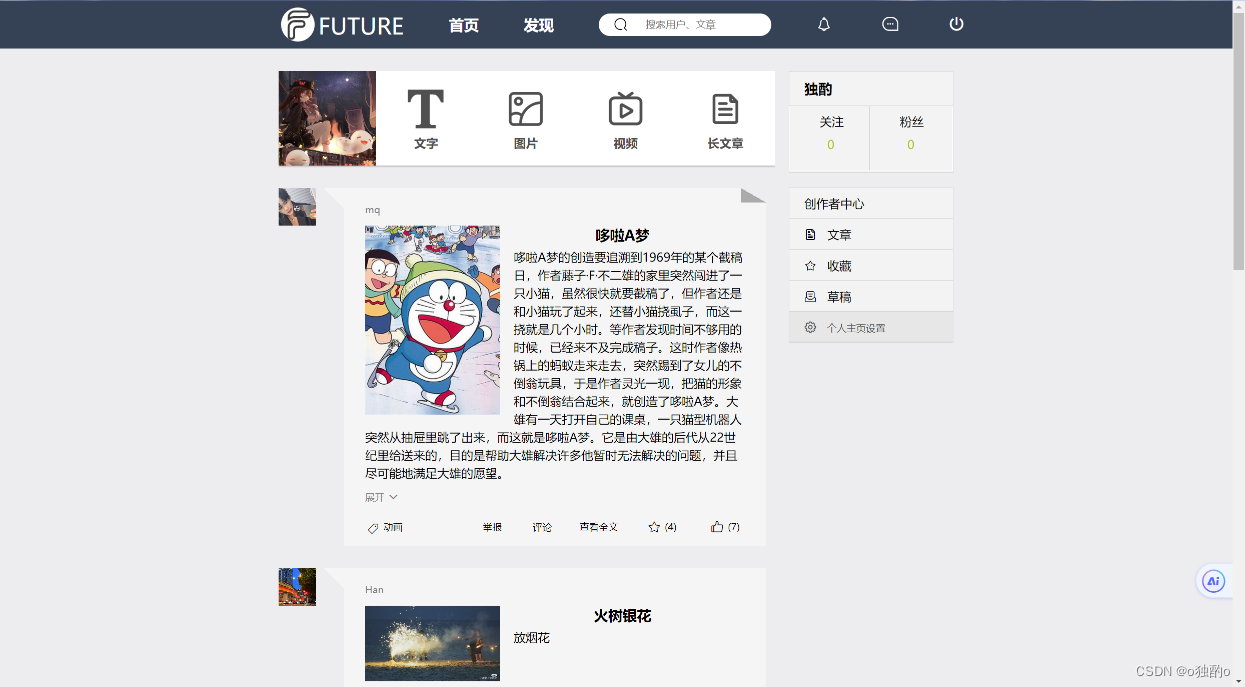Click the Doraemon post image
Screen dimensions: 1245x687
[x=432, y=320]
